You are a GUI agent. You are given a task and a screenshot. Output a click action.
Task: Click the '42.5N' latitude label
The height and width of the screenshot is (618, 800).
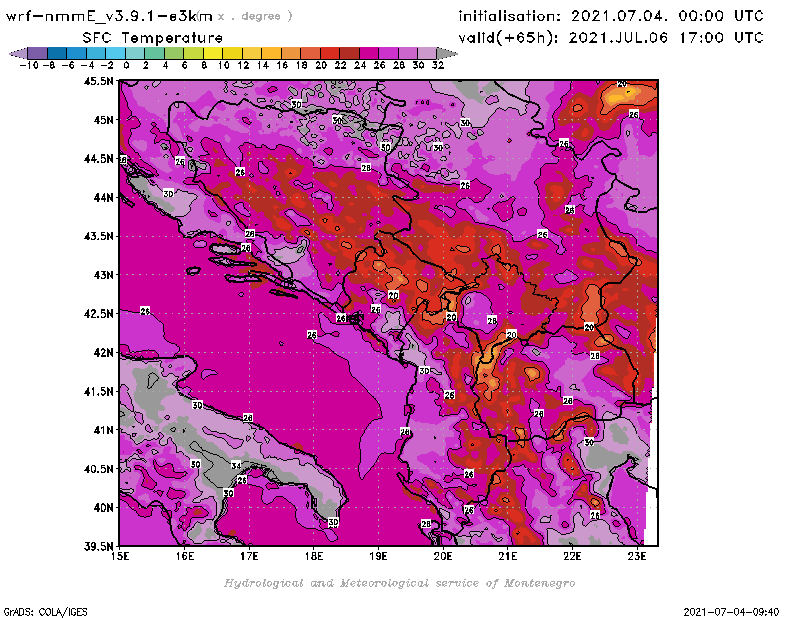(99, 314)
